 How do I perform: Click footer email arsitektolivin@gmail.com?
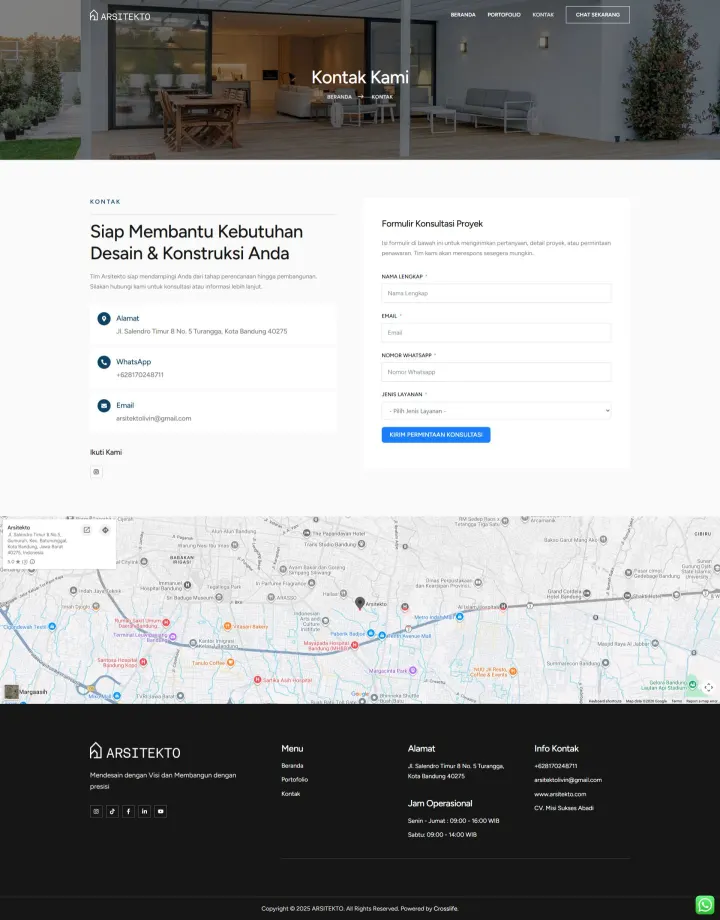pos(568,780)
